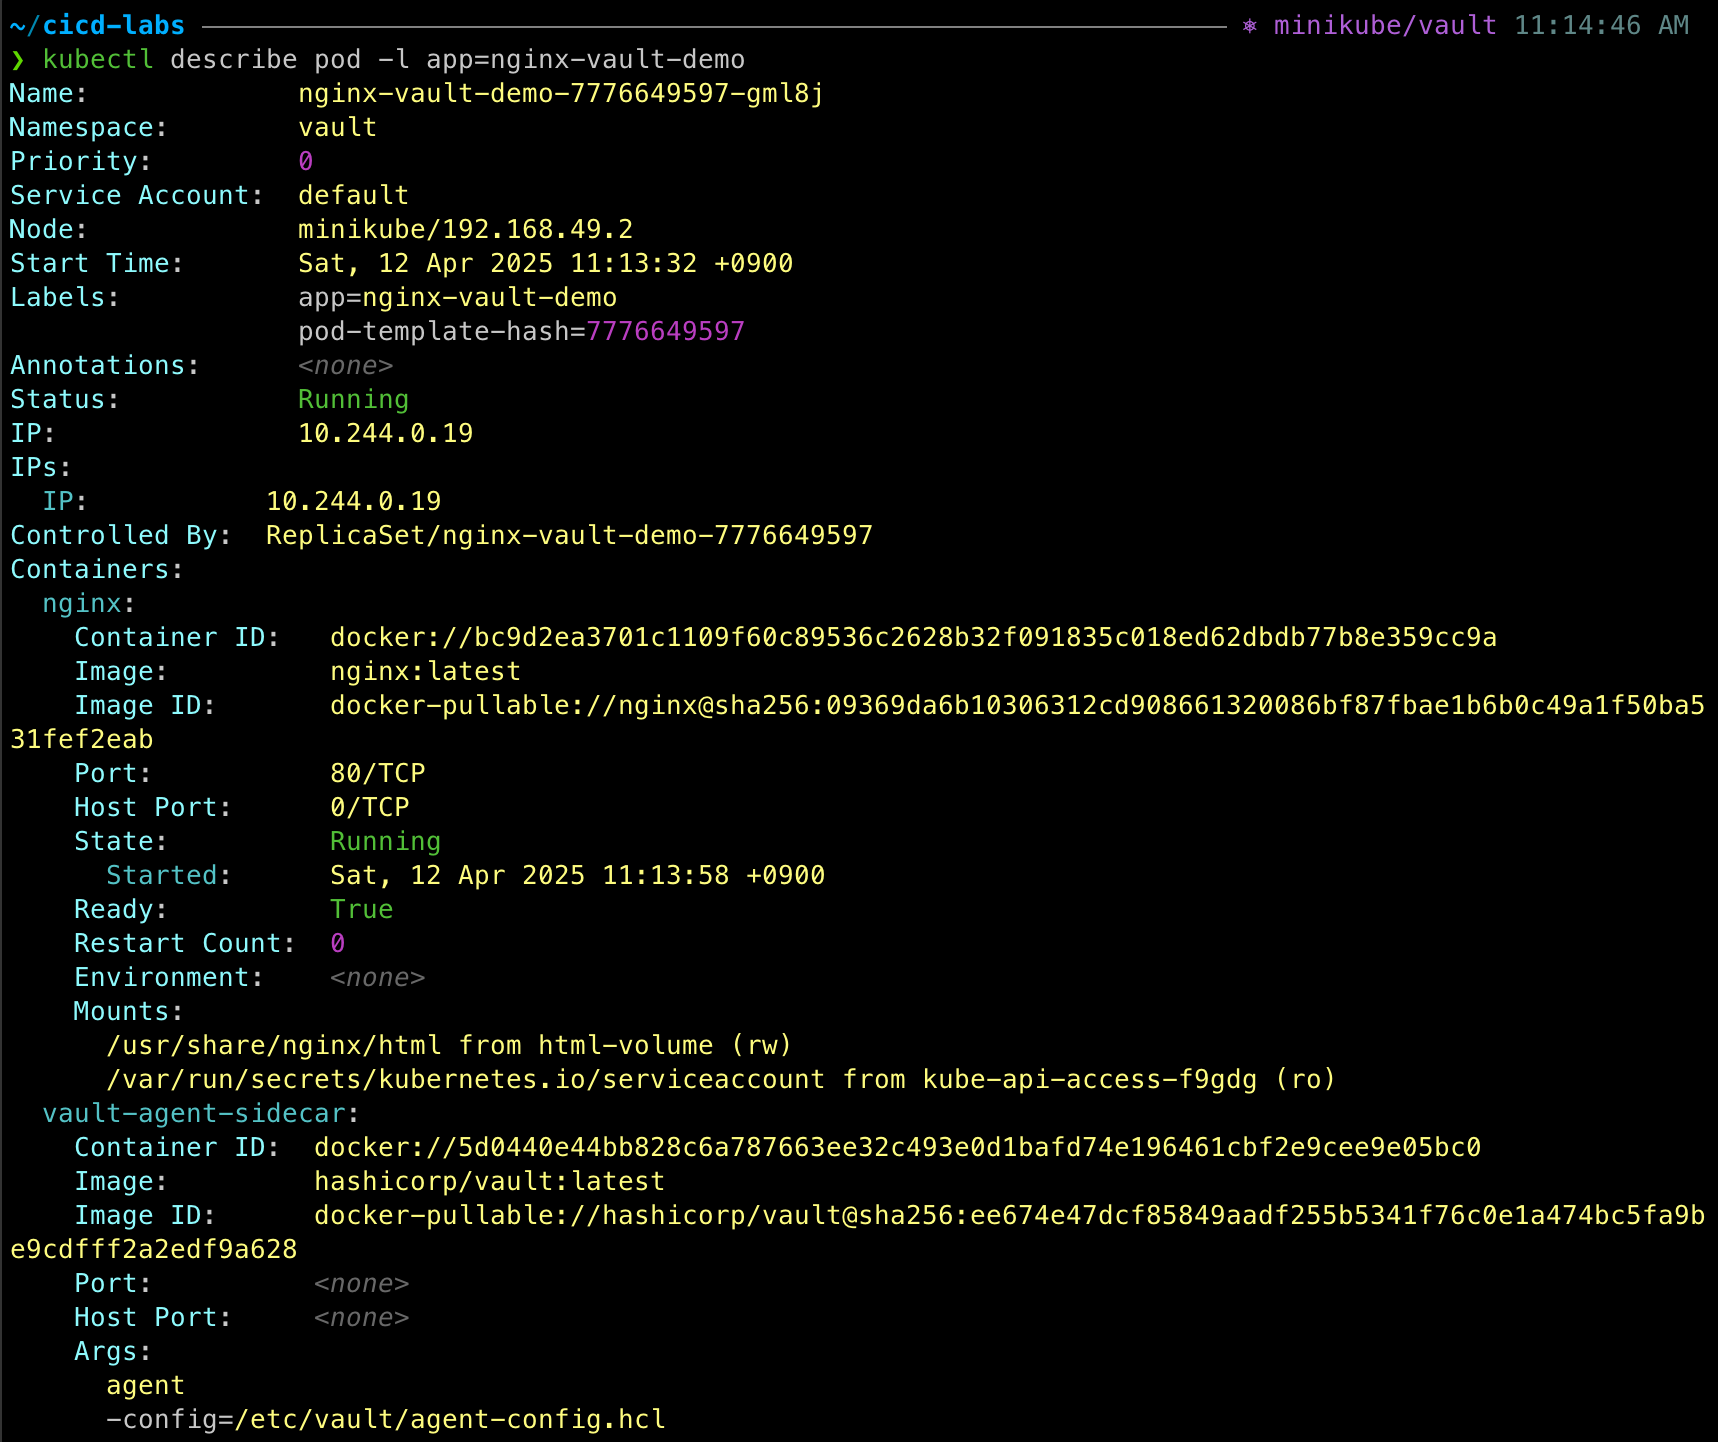Click the app=nginx-vault-demo selector argument

[x=585, y=59]
